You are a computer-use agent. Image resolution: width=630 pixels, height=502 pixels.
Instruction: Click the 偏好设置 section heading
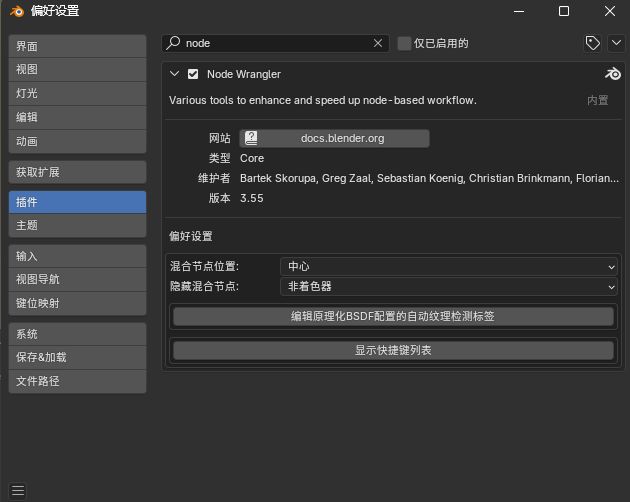click(191, 236)
